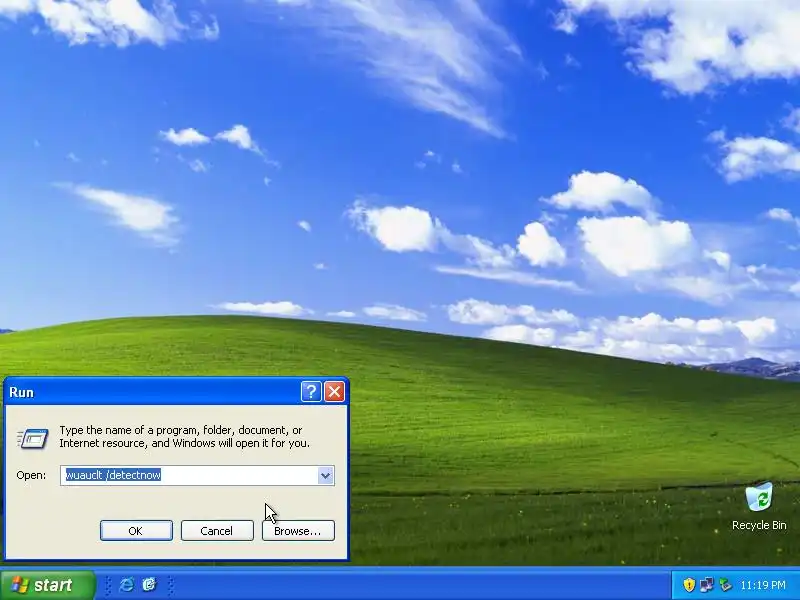Click the Browse... button

298,531
